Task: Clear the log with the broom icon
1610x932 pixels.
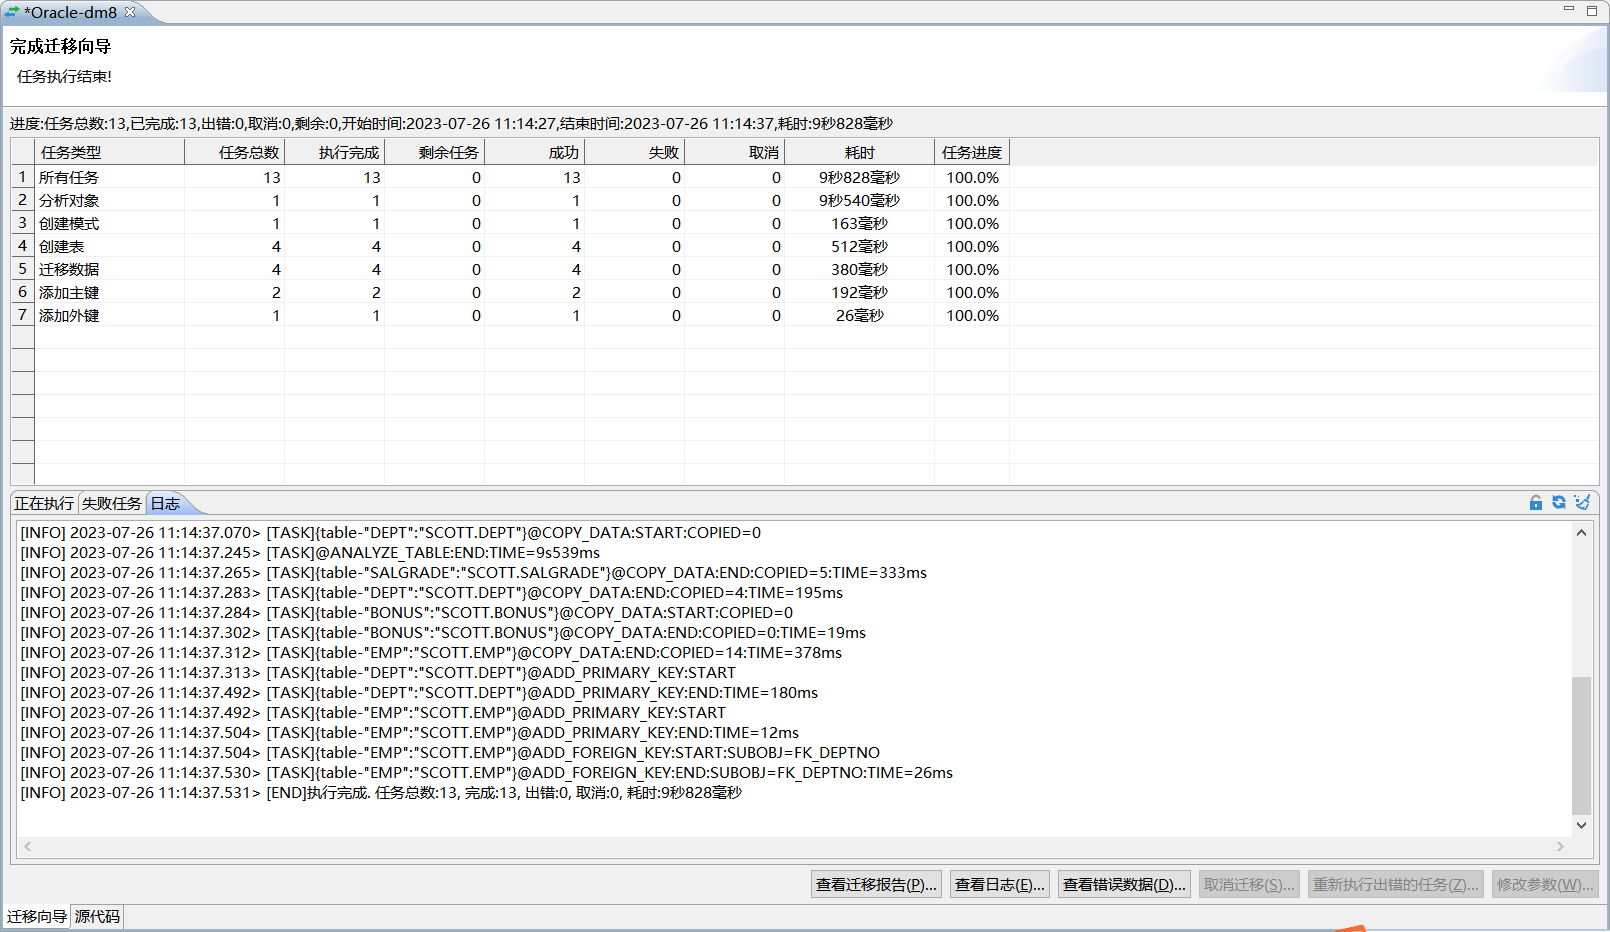Action: point(1582,503)
